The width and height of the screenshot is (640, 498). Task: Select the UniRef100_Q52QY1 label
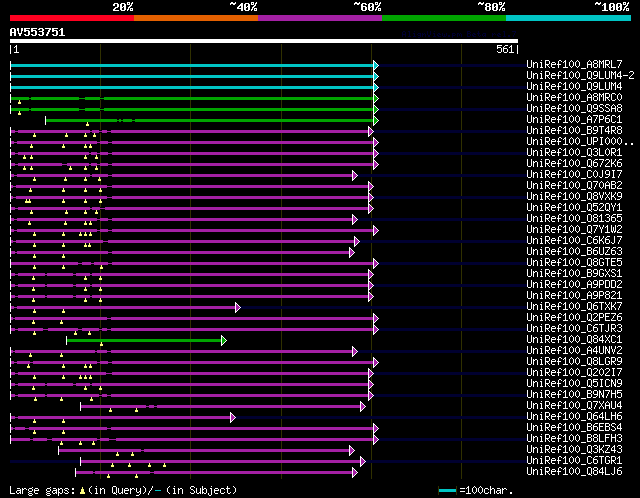coord(574,207)
